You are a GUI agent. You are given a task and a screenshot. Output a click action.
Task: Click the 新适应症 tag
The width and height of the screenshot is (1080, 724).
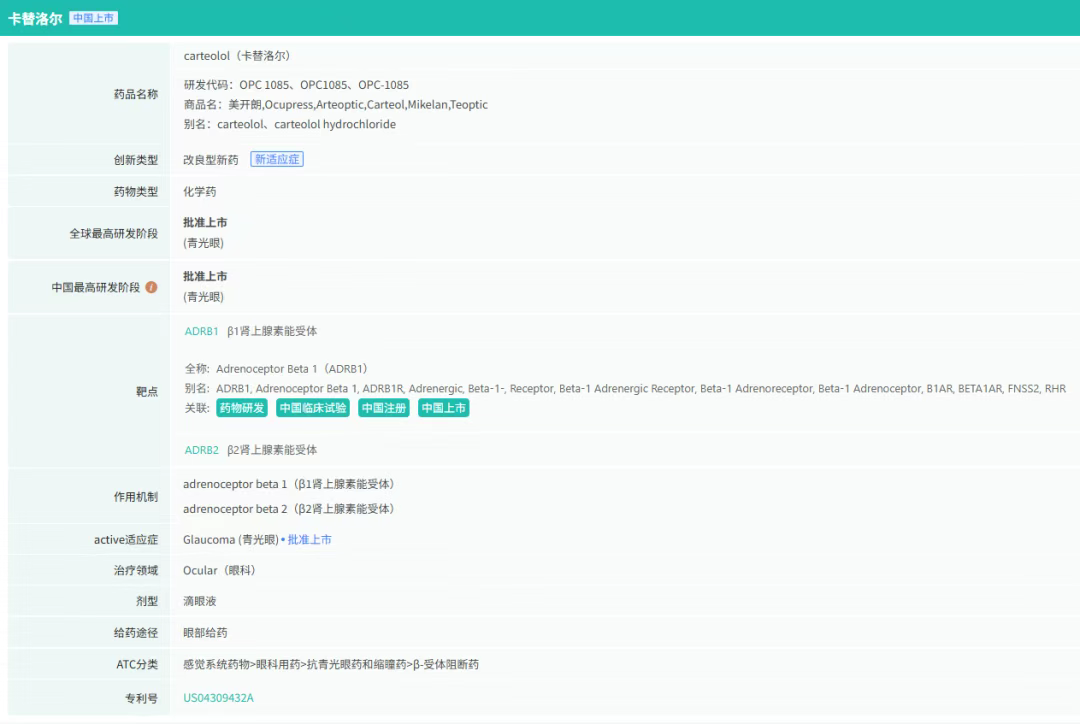coord(277,159)
